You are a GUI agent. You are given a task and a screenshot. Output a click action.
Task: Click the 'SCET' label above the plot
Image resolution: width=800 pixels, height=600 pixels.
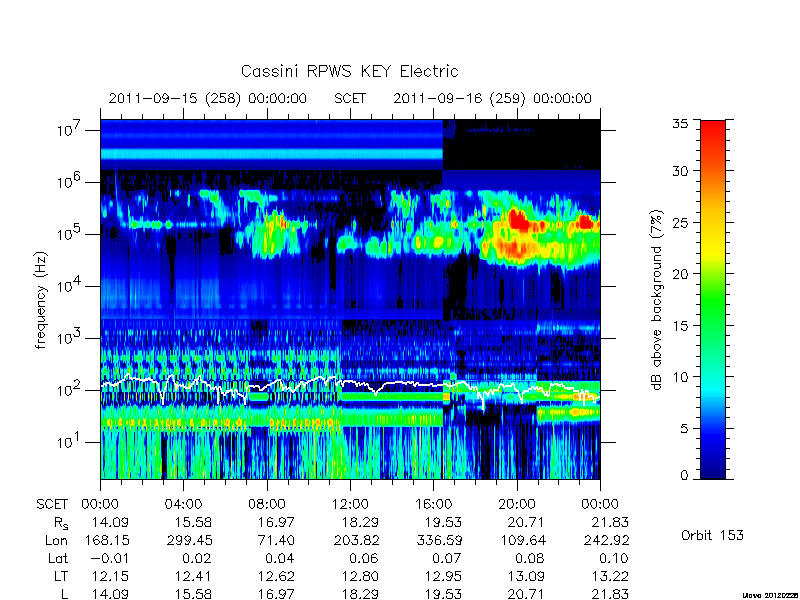click(x=350, y=98)
